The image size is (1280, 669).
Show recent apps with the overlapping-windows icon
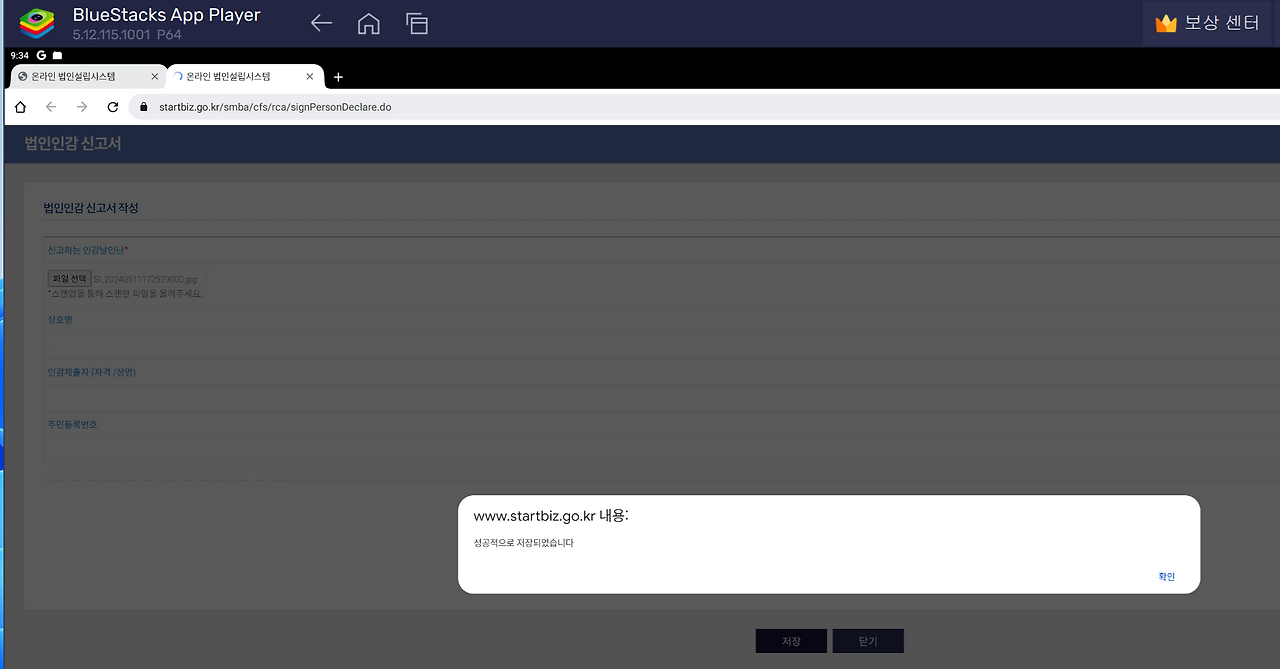click(x=417, y=23)
